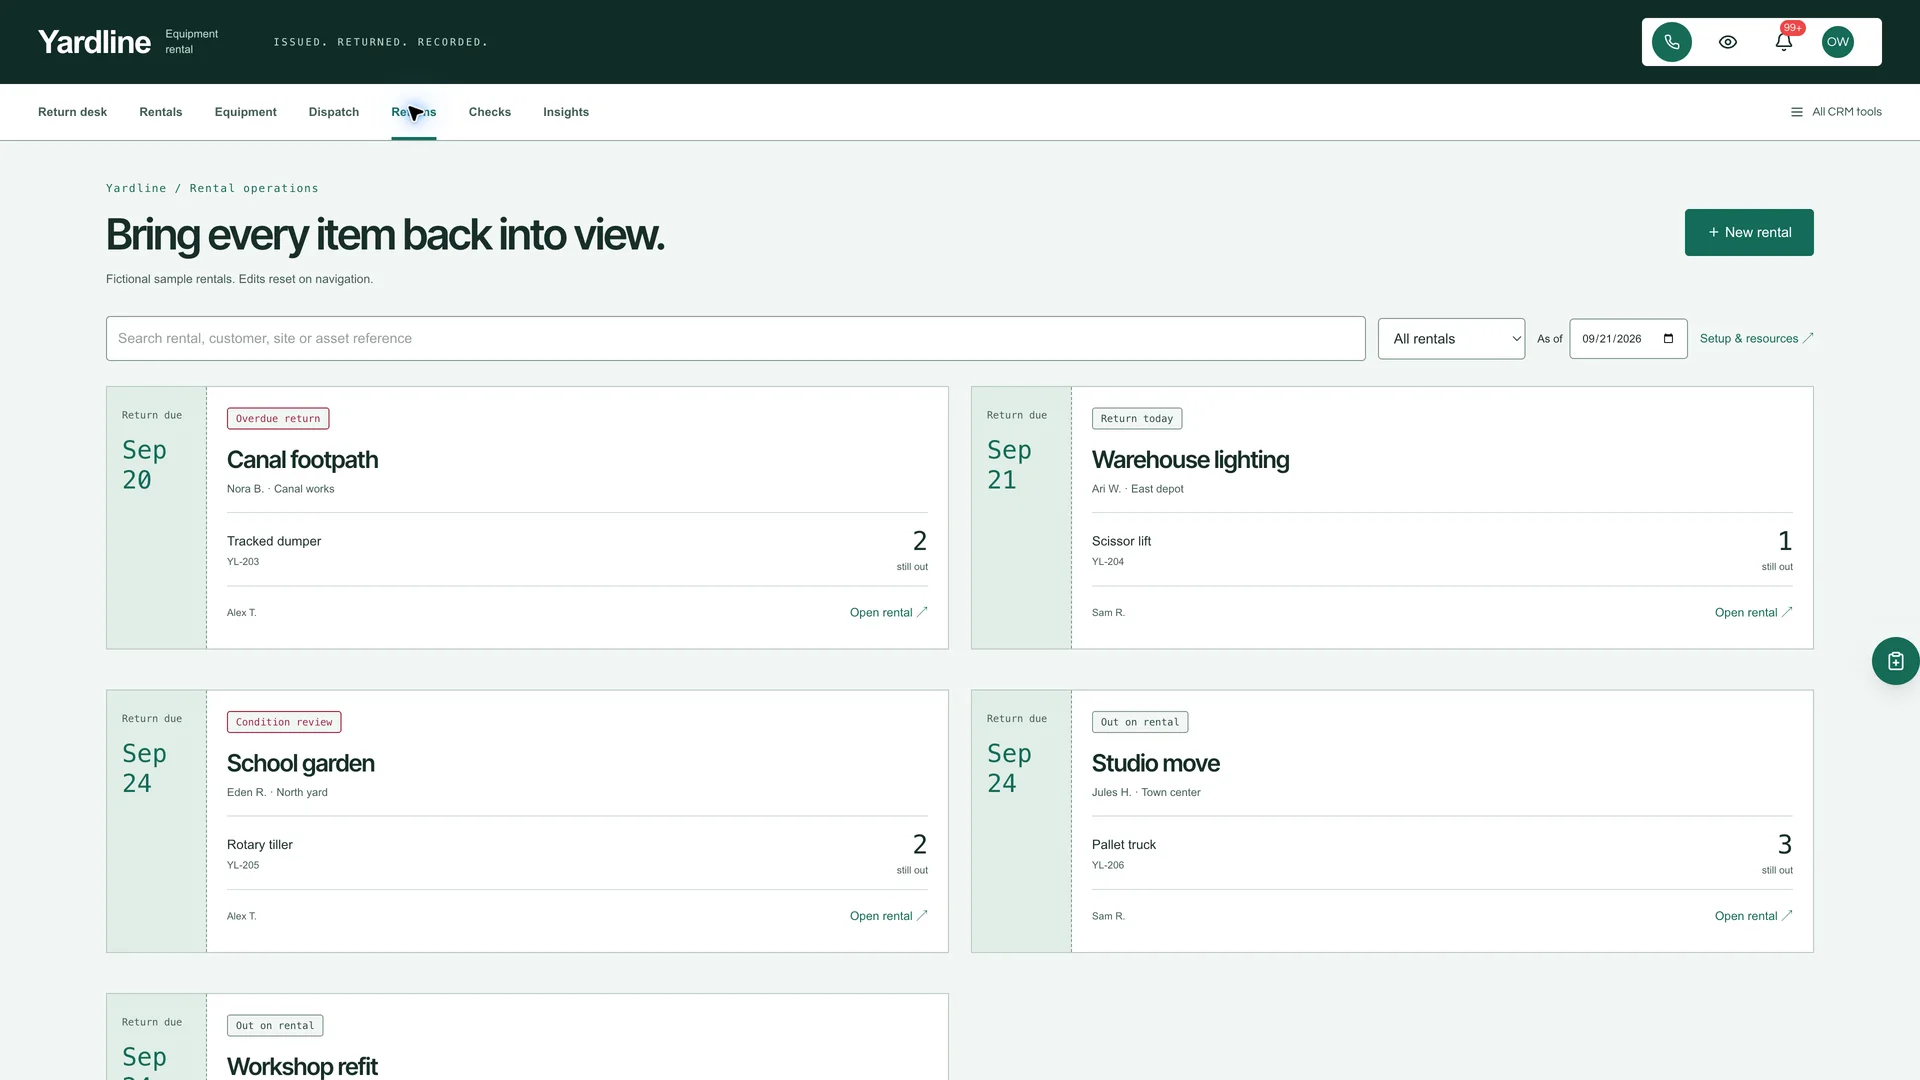This screenshot has width=1920, height=1080.
Task: Click the Scissor lift item row
Action: (x=1442, y=550)
